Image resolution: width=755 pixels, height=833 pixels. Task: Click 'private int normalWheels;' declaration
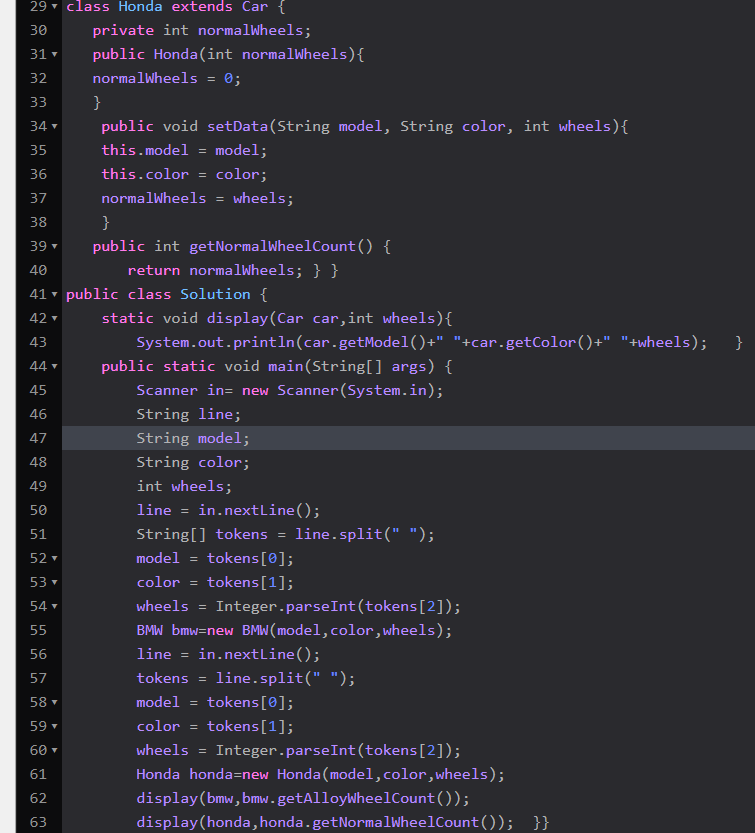point(202,30)
